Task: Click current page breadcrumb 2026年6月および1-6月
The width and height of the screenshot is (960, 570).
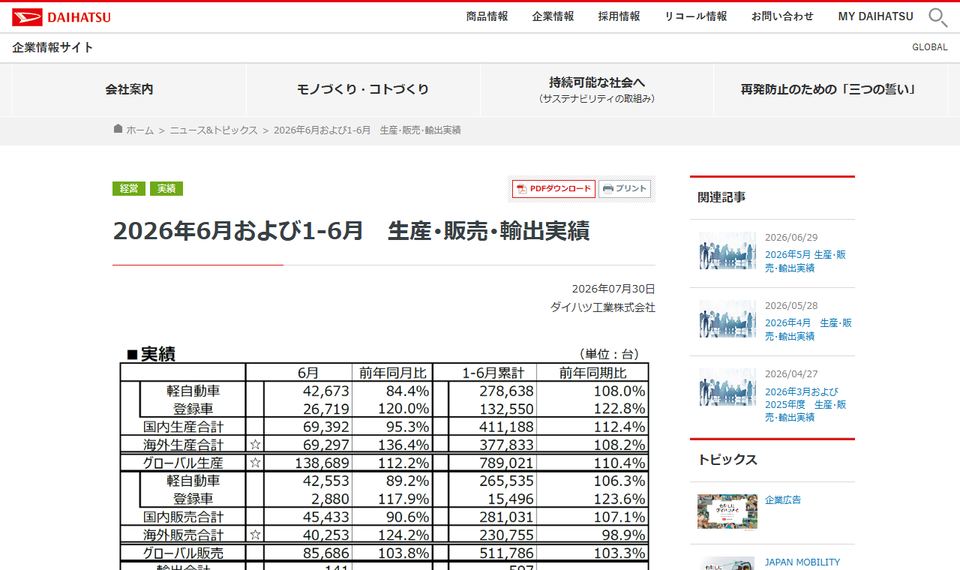Action: (x=367, y=130)
